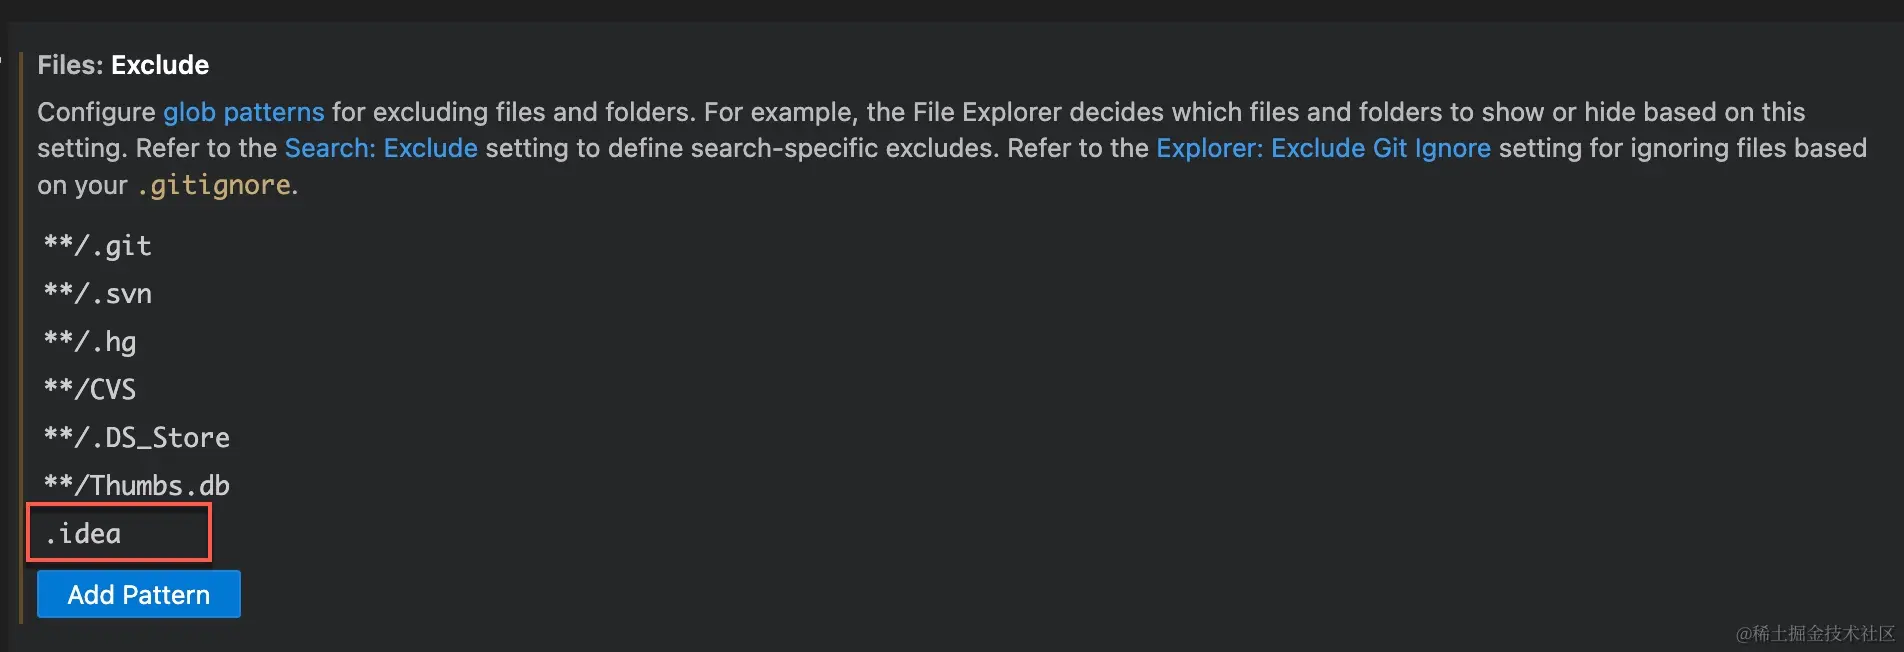Follow the Search: Exclude setting link
The image size is (1904, 652).
(x=381, y=148)
